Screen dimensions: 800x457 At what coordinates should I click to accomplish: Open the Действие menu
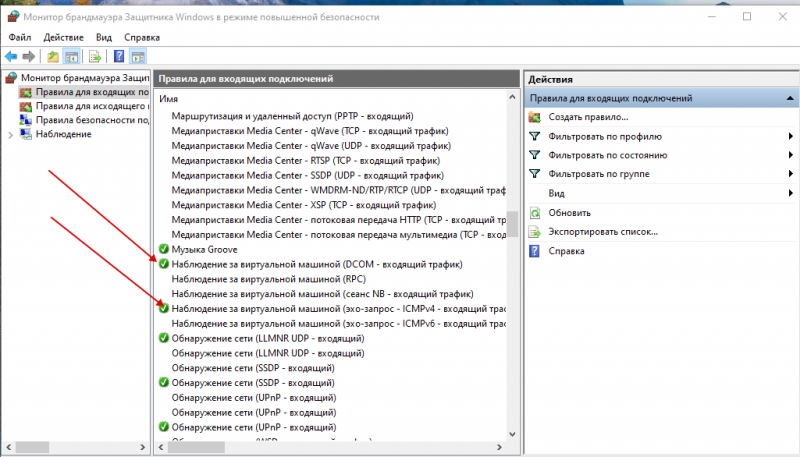[63, 37]
